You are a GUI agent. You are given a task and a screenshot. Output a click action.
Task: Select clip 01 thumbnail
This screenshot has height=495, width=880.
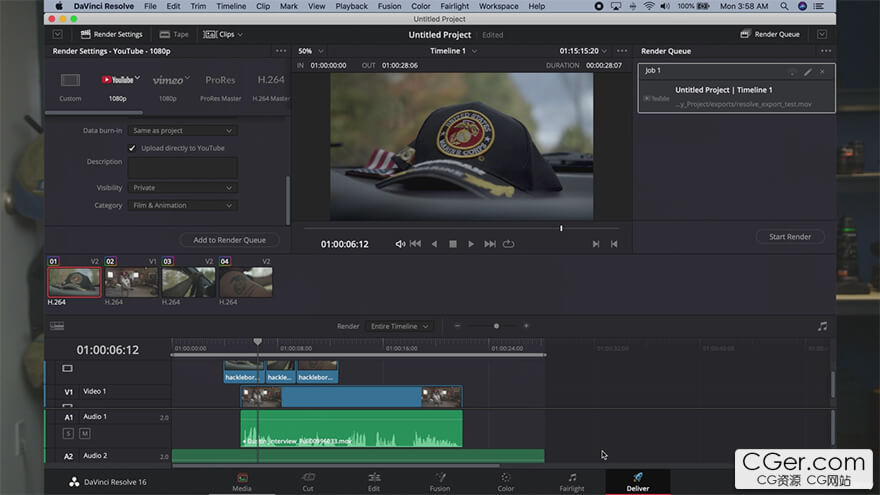(x=74, y=282)
